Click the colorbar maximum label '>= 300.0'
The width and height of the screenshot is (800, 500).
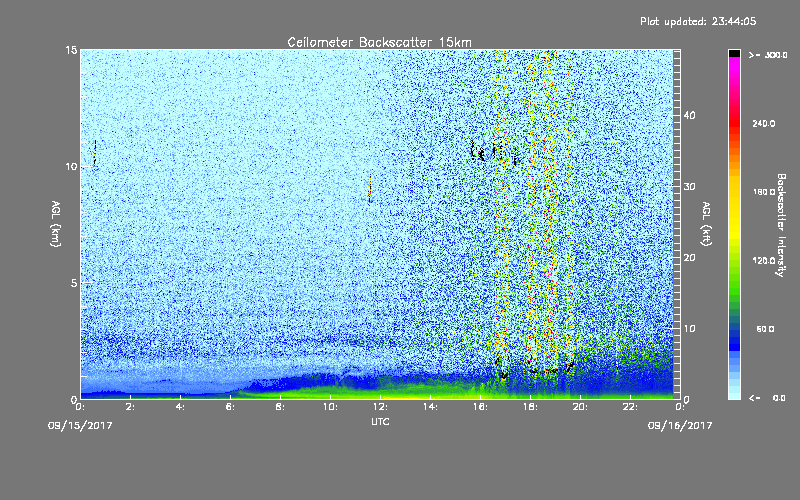point(768,55)
